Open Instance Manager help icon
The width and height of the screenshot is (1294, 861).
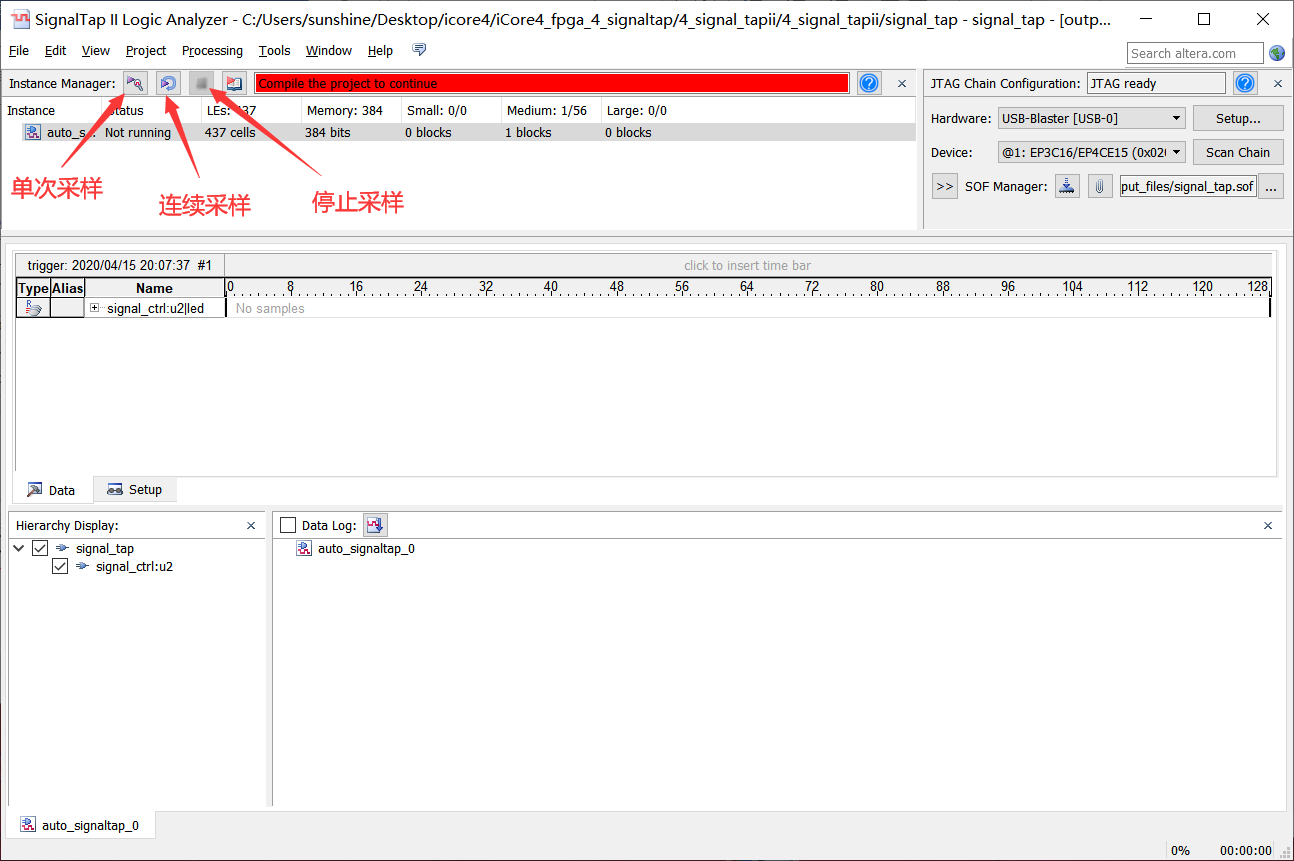[x=869, y=84]
